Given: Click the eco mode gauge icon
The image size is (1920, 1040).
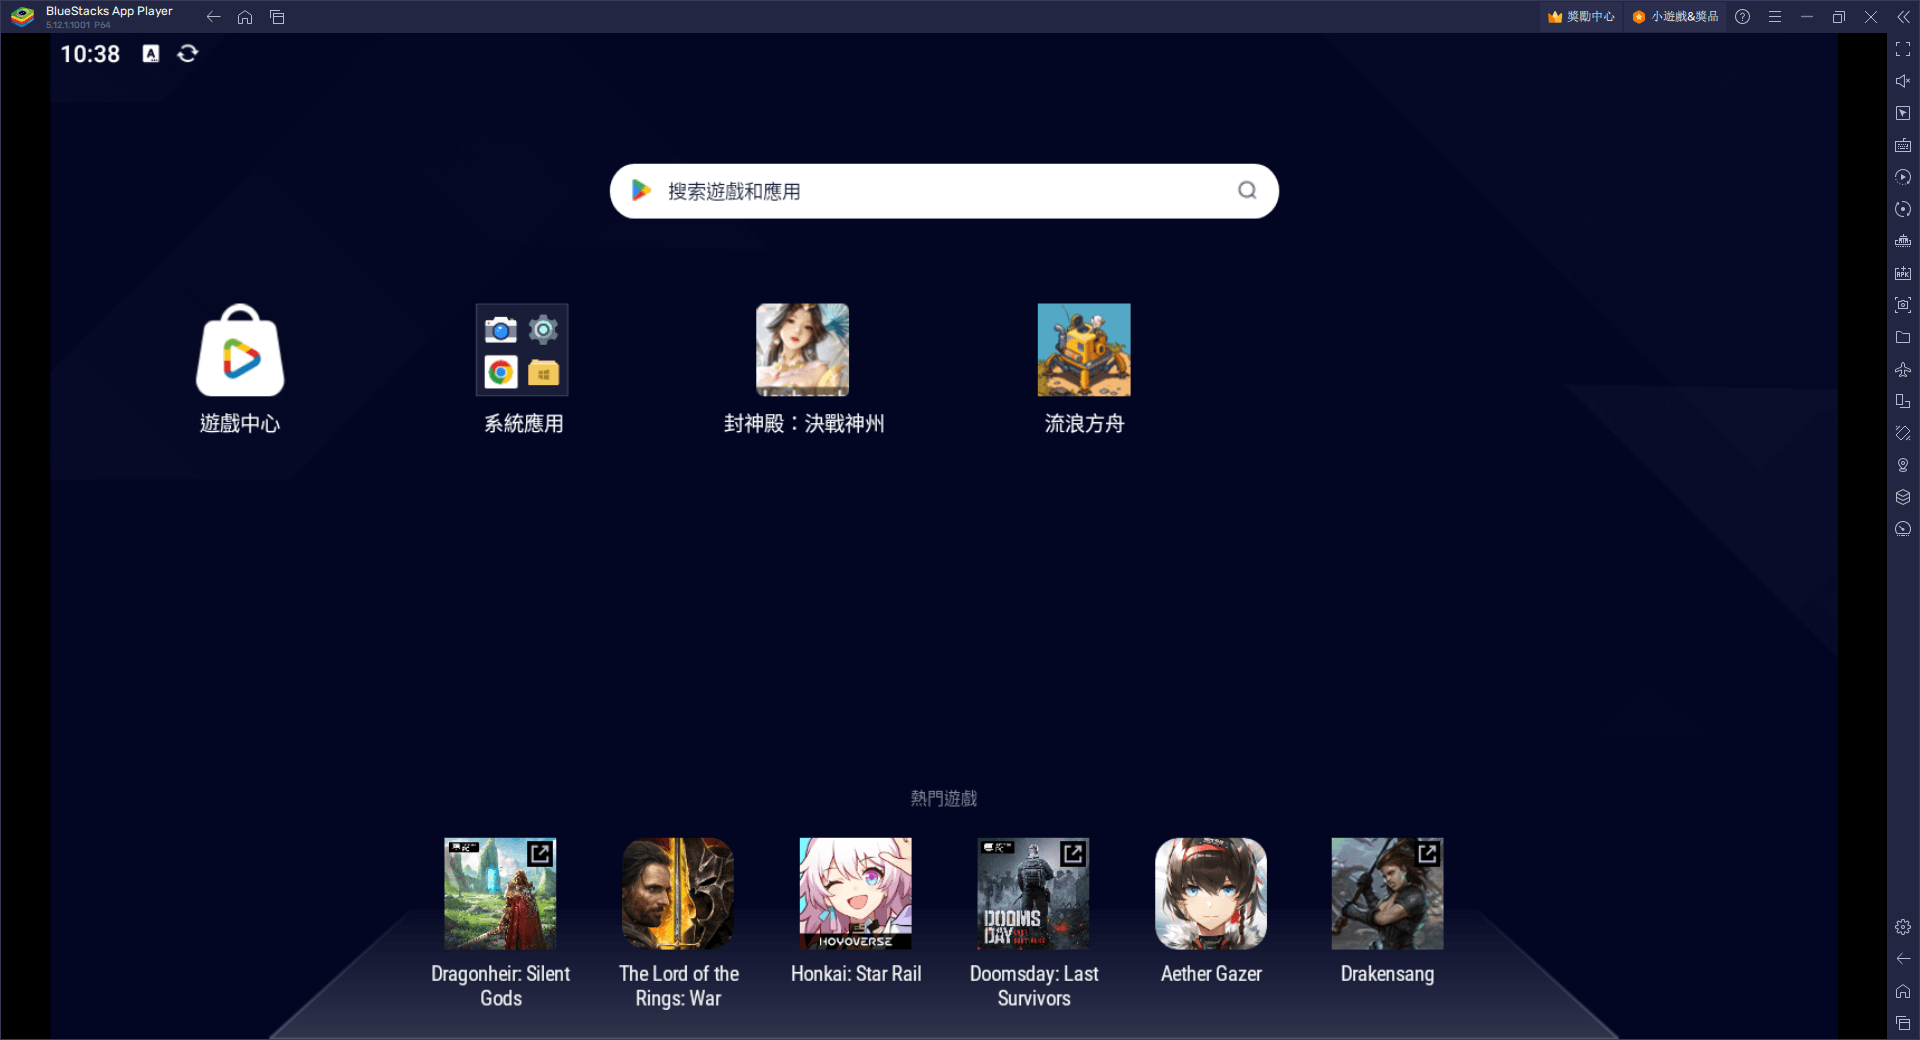Looking at the screenshot, I should (x=1903, y=529).
